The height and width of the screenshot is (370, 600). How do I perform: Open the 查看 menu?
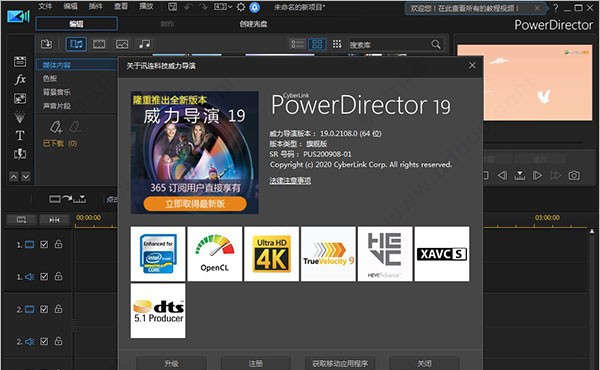[121, 6]
